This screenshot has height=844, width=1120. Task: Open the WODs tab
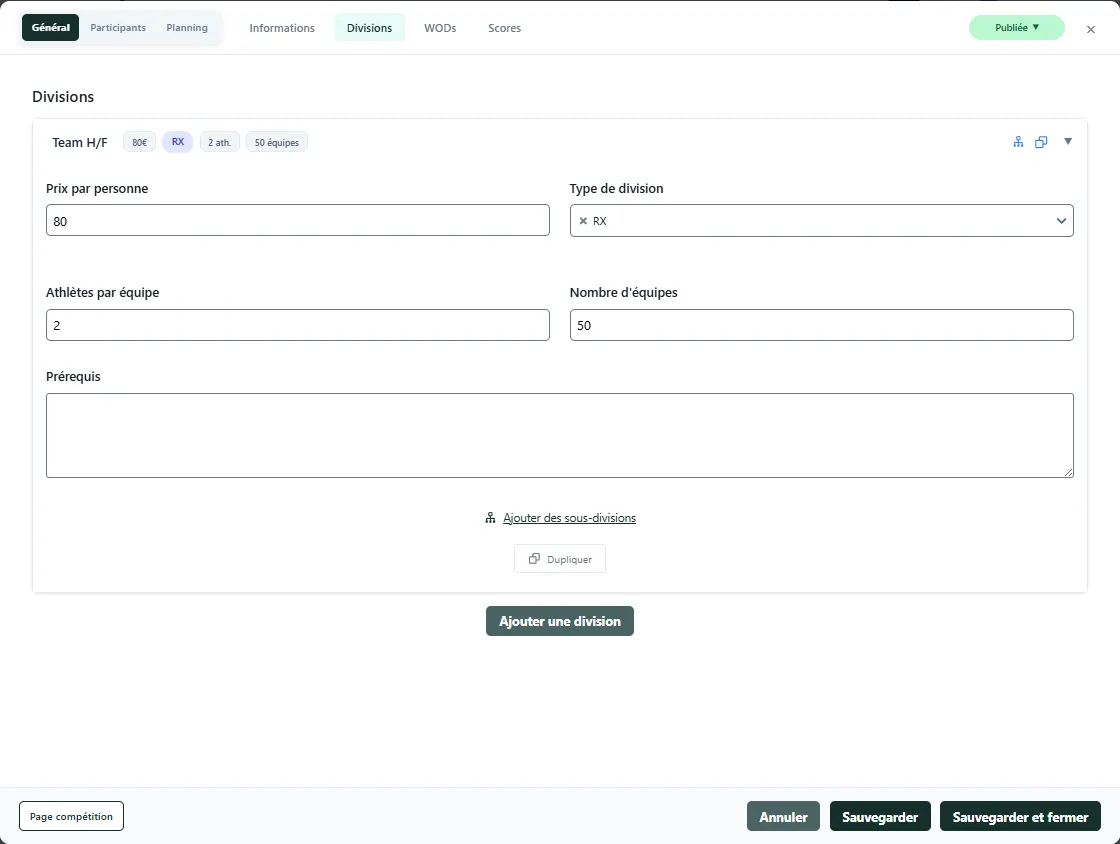pos(440,28)
